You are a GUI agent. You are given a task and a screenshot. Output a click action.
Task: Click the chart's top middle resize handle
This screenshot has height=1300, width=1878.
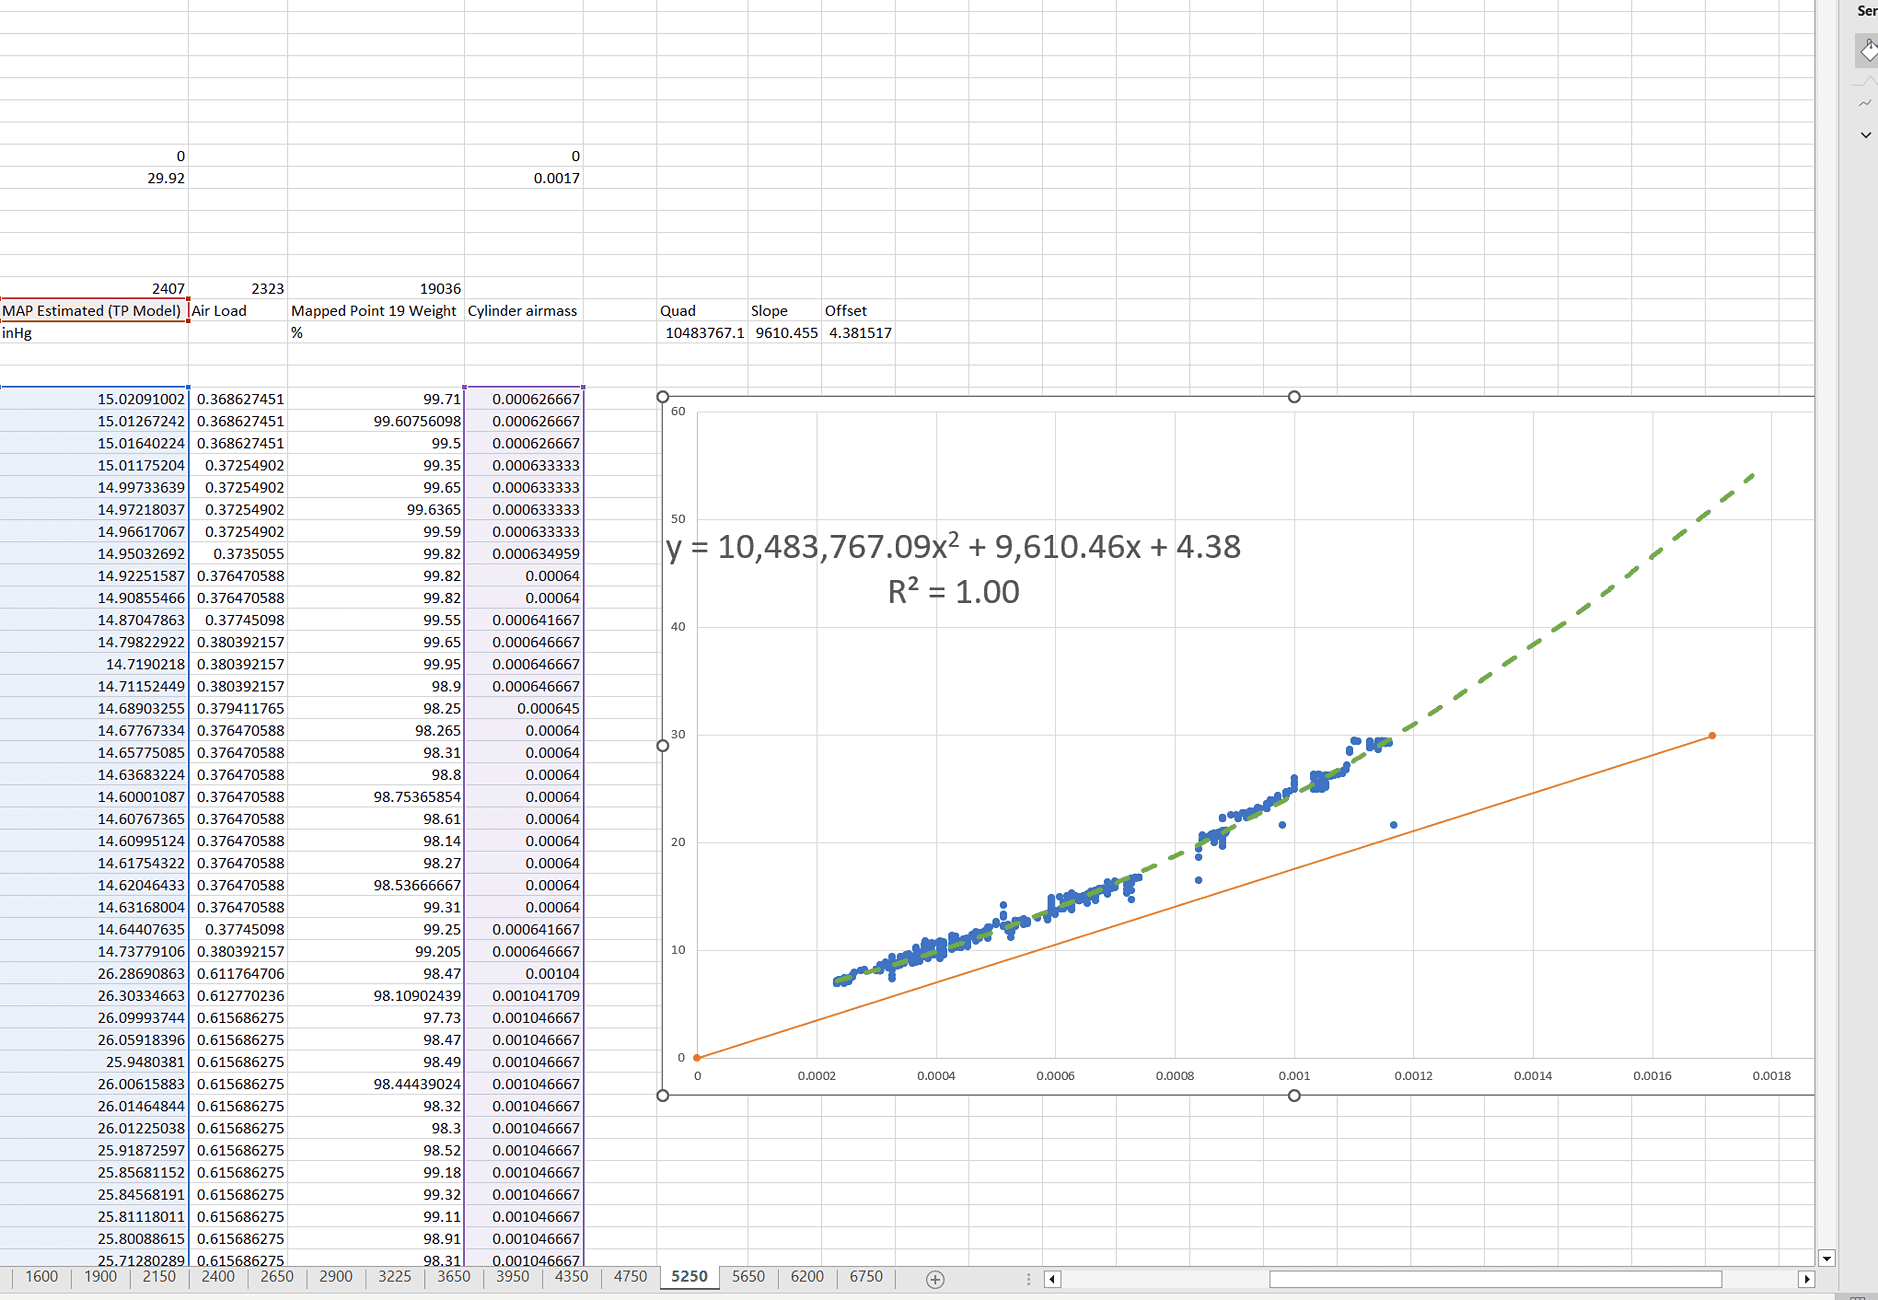[1294, 397]
